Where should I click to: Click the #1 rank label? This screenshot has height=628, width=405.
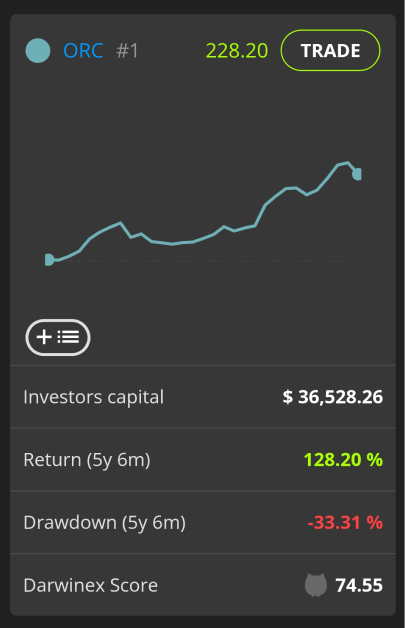click(127, 51)
